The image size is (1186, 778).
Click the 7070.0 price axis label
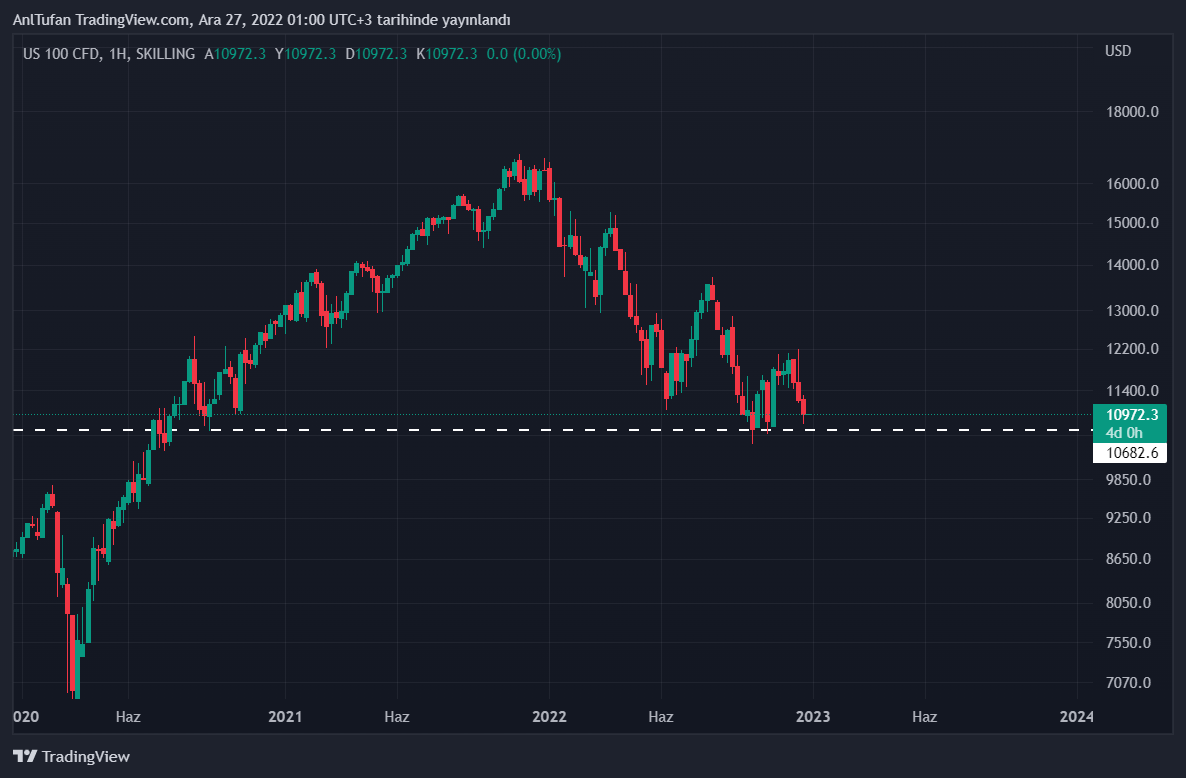tap(1131, 683)
